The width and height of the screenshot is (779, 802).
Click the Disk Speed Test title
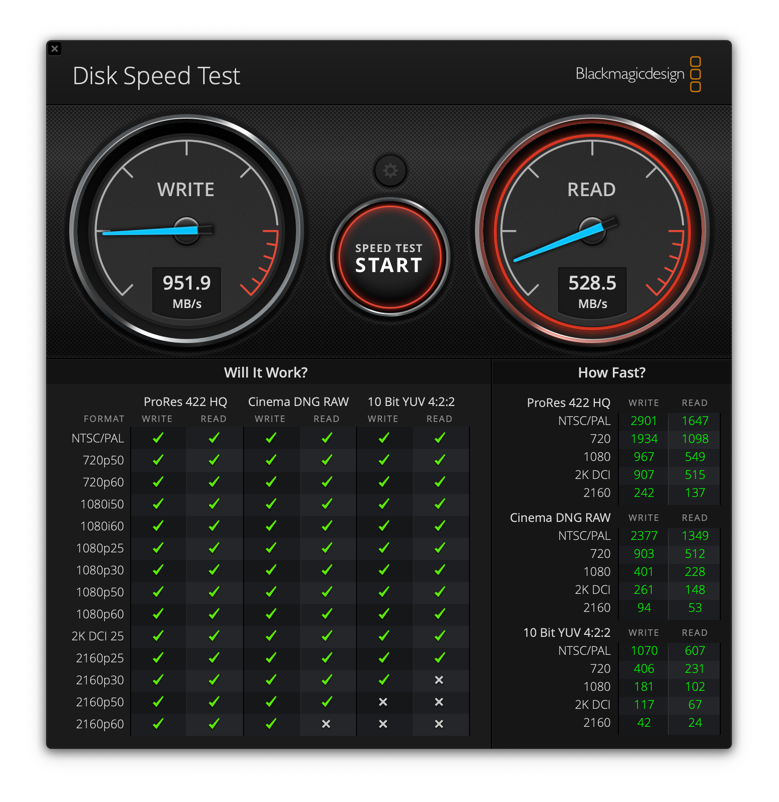click(156, 76)
